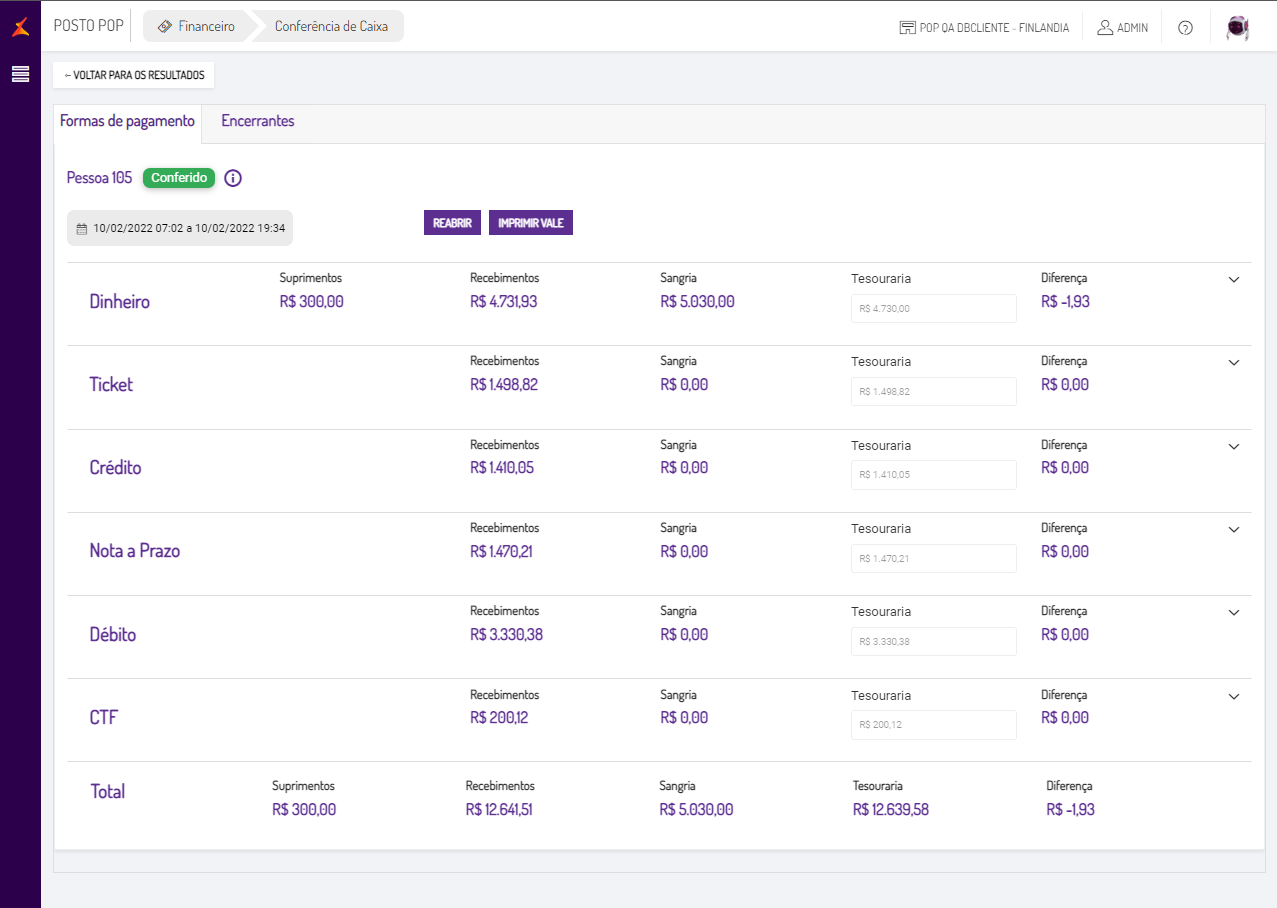
Task: Click the orange app logo icon
Action: coord(20,27)
